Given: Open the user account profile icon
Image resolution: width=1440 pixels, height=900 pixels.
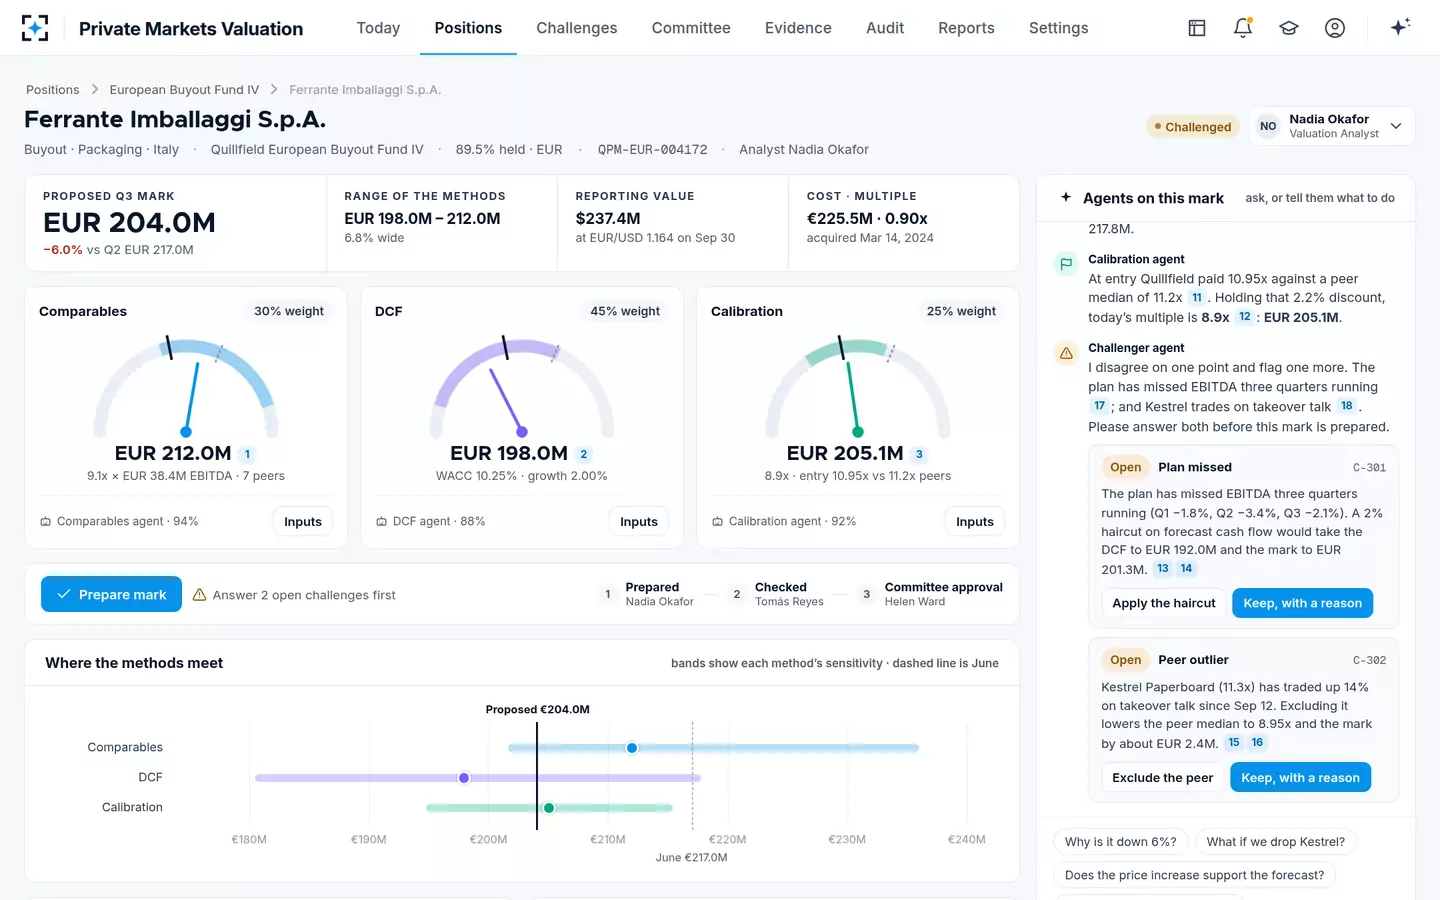Looking at the screenshot, I should pyautogui.click(x=1335, y=28).
